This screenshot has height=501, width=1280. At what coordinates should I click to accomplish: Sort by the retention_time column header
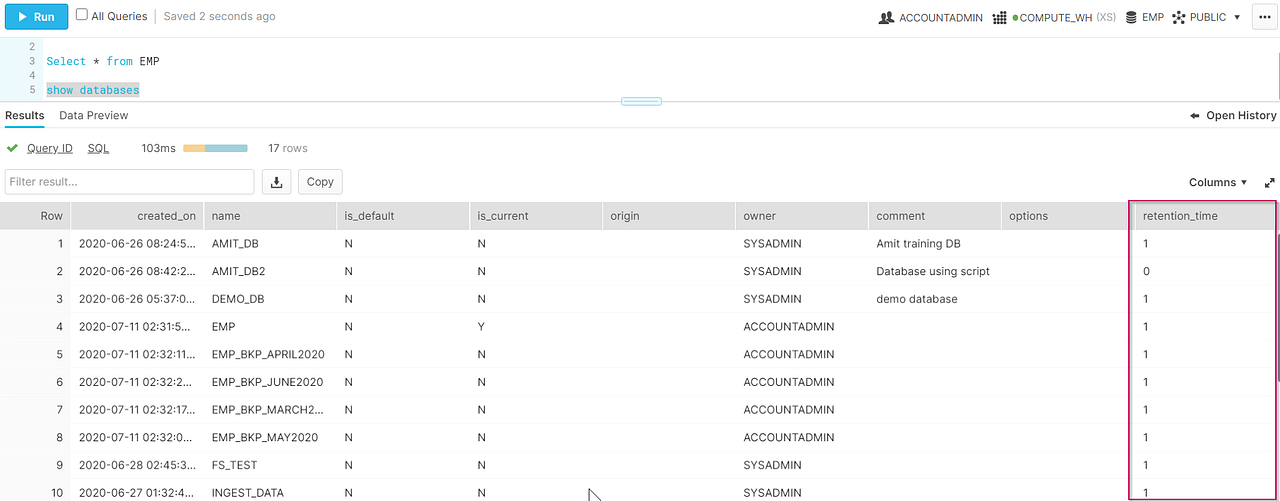pyautogui.click(x=1205, y=215)
